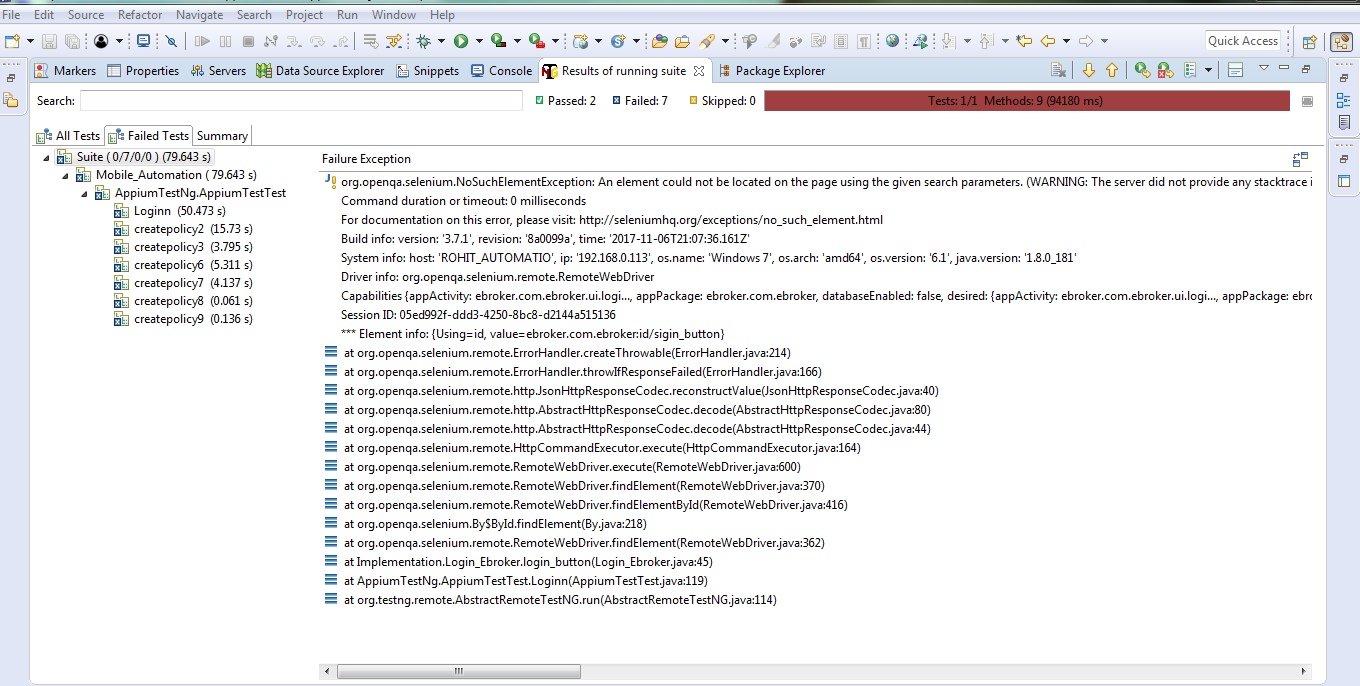
Task: Click the red test progress bar
Action: click(x=1026, y=100)
